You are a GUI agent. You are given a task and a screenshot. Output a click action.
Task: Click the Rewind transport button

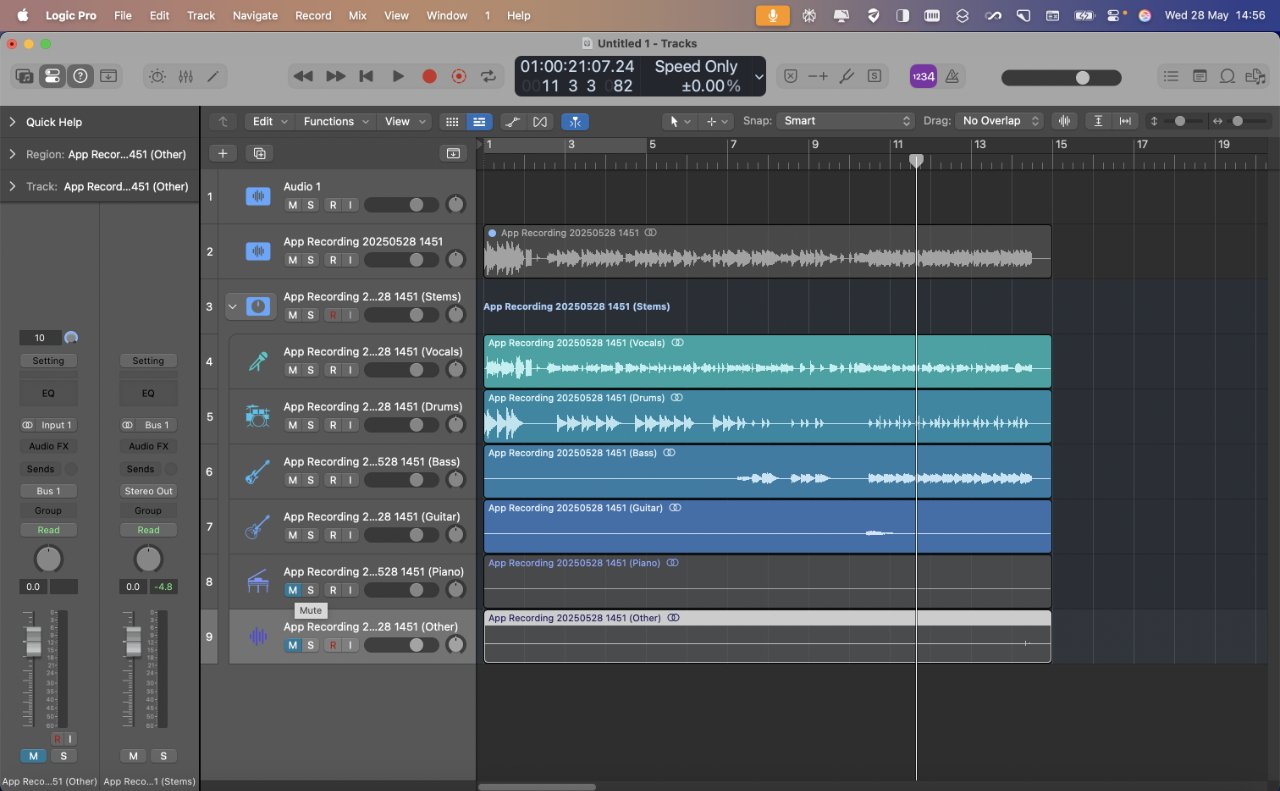[303, 76]
